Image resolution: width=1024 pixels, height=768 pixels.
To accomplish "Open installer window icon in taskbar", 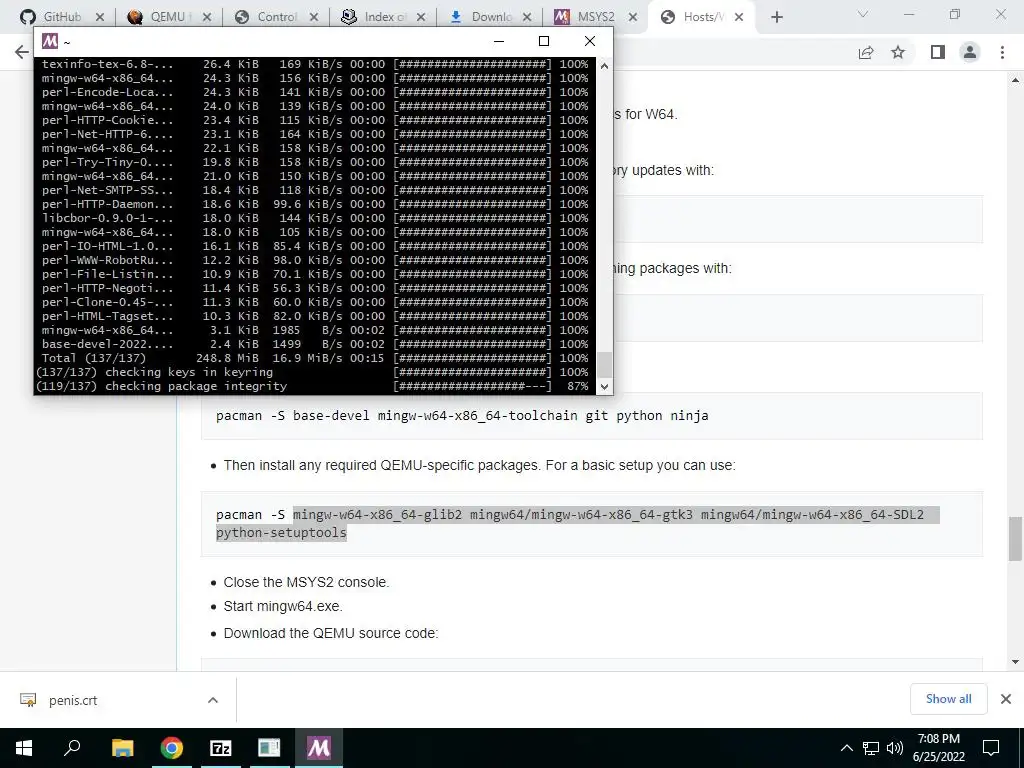I will [269, 748].
